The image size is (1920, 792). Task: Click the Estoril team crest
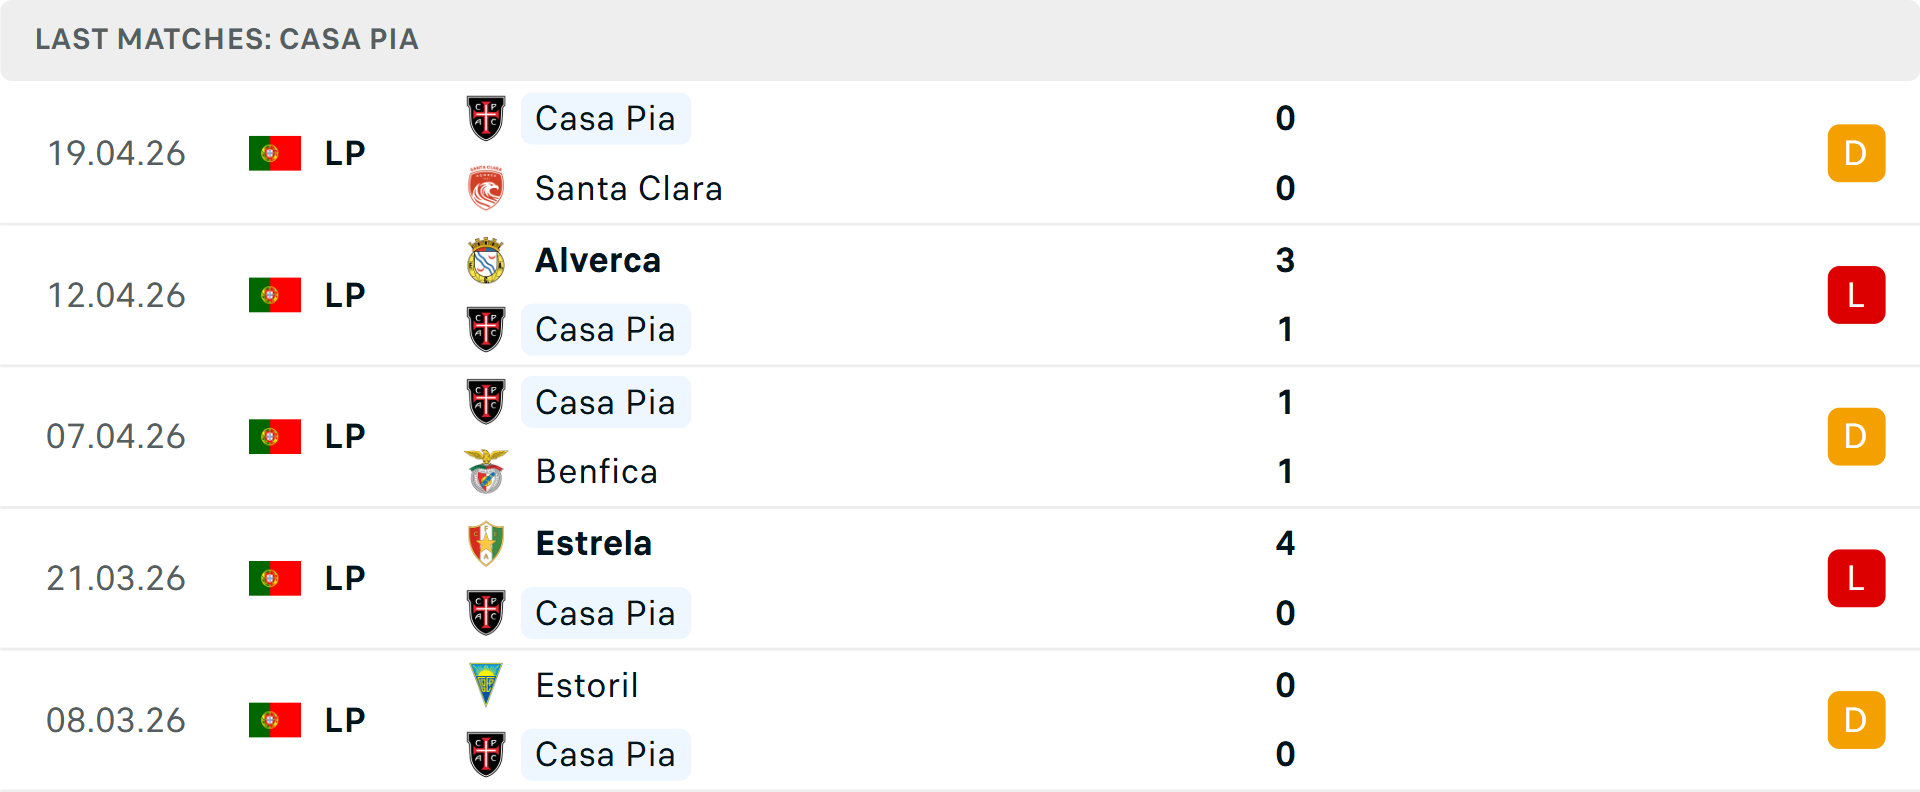[x=486, y=685]
